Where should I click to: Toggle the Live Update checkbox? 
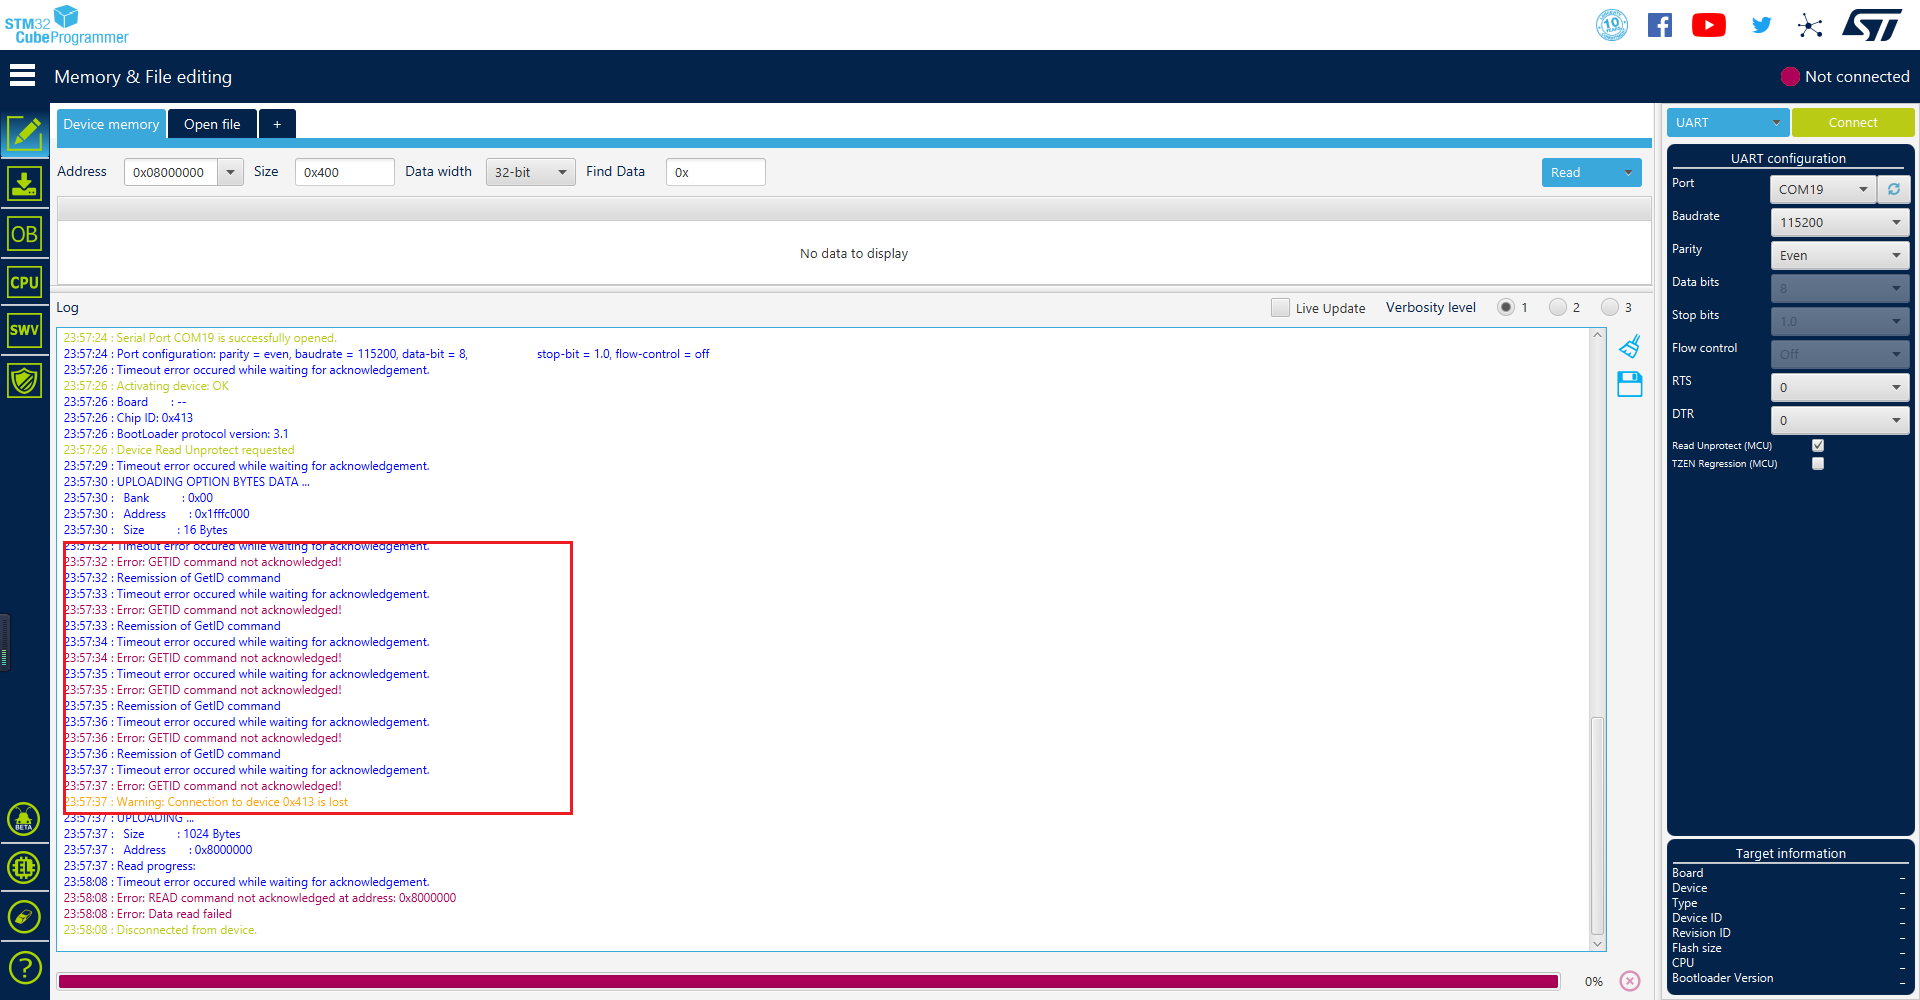(1280, 308)
